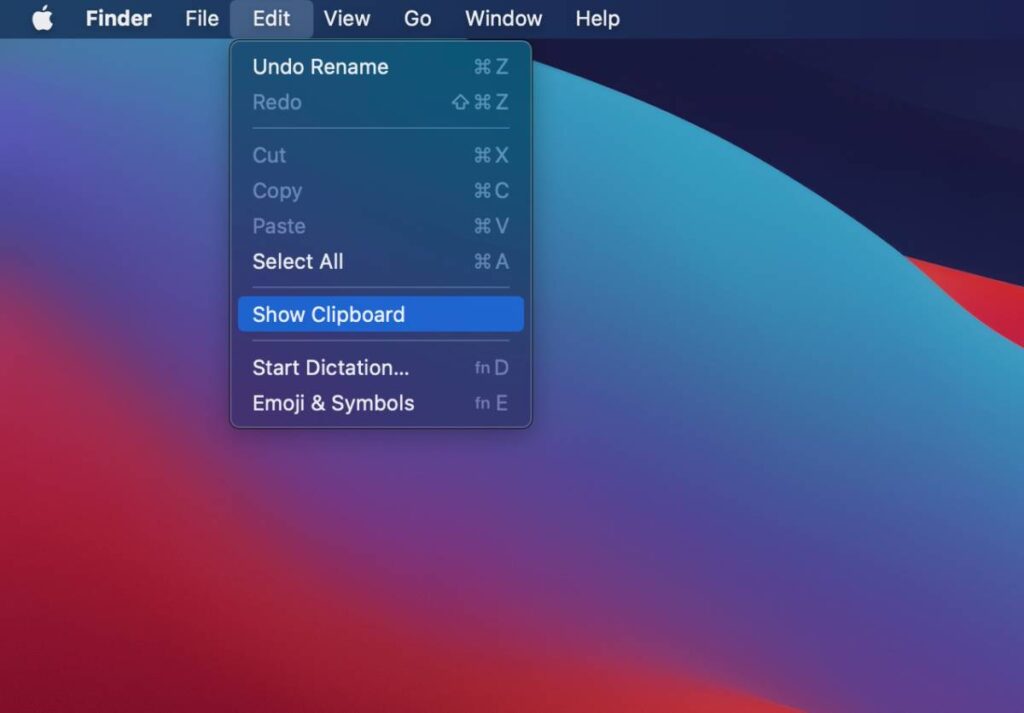Open the Go menu
The image size is (1024, 713).
point(417,18)
